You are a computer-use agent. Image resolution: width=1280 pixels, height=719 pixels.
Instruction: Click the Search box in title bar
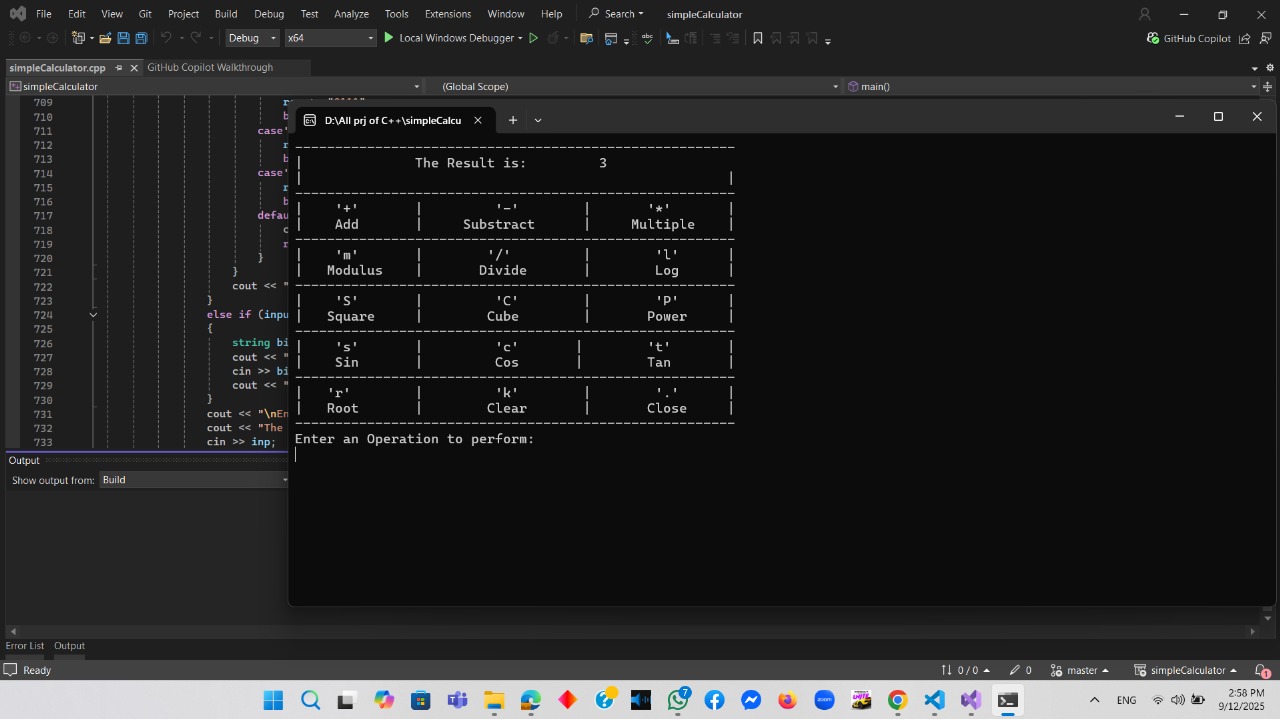click(x=617, y=14)
